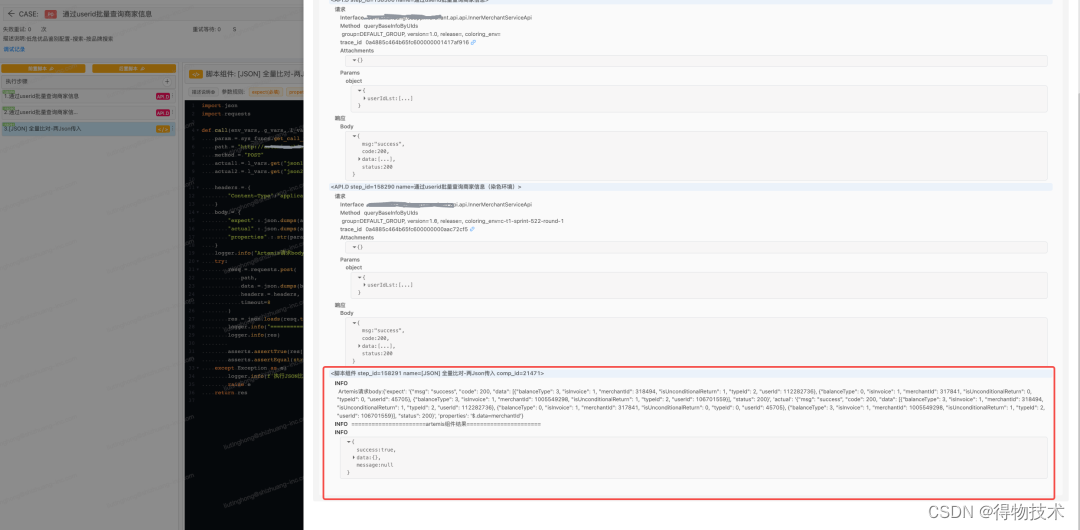Image resolution: width=1080 pixels, height=530 pixels.
Task: Click the API.D badge on step 2
Action: click(x=163, y=112)
